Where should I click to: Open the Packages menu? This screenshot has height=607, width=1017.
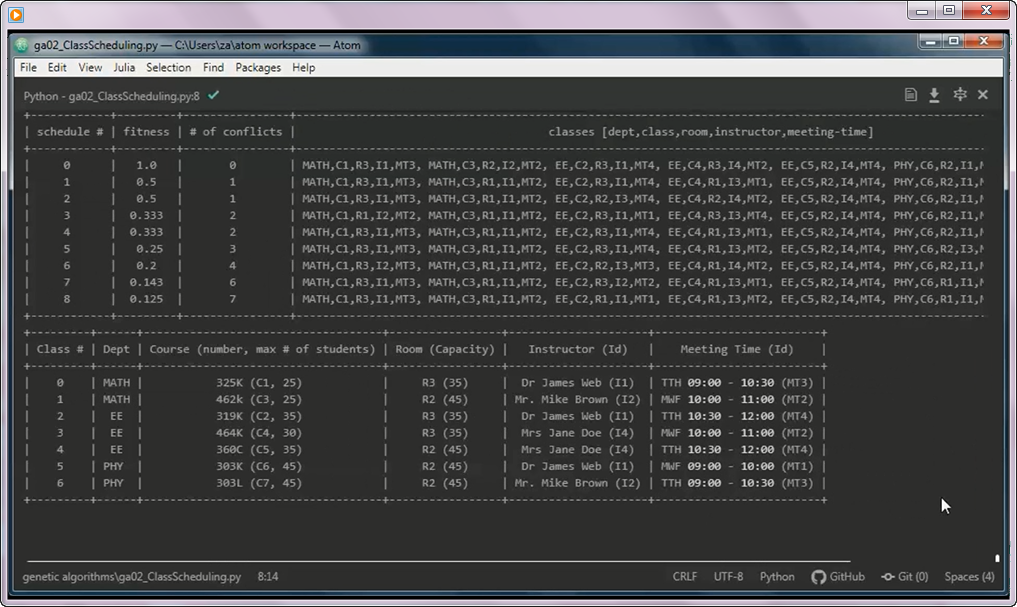[x=258, y=67]
